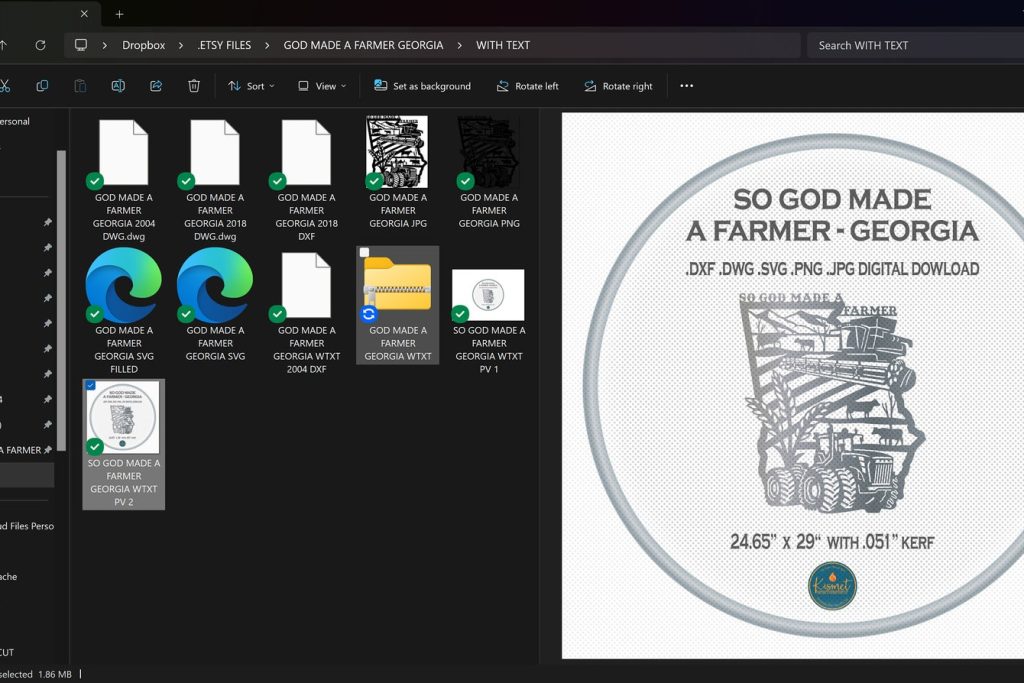Click the Refresh button beside the address bar
This screenshot has width=1024, height=683.
tap(40, 45)
